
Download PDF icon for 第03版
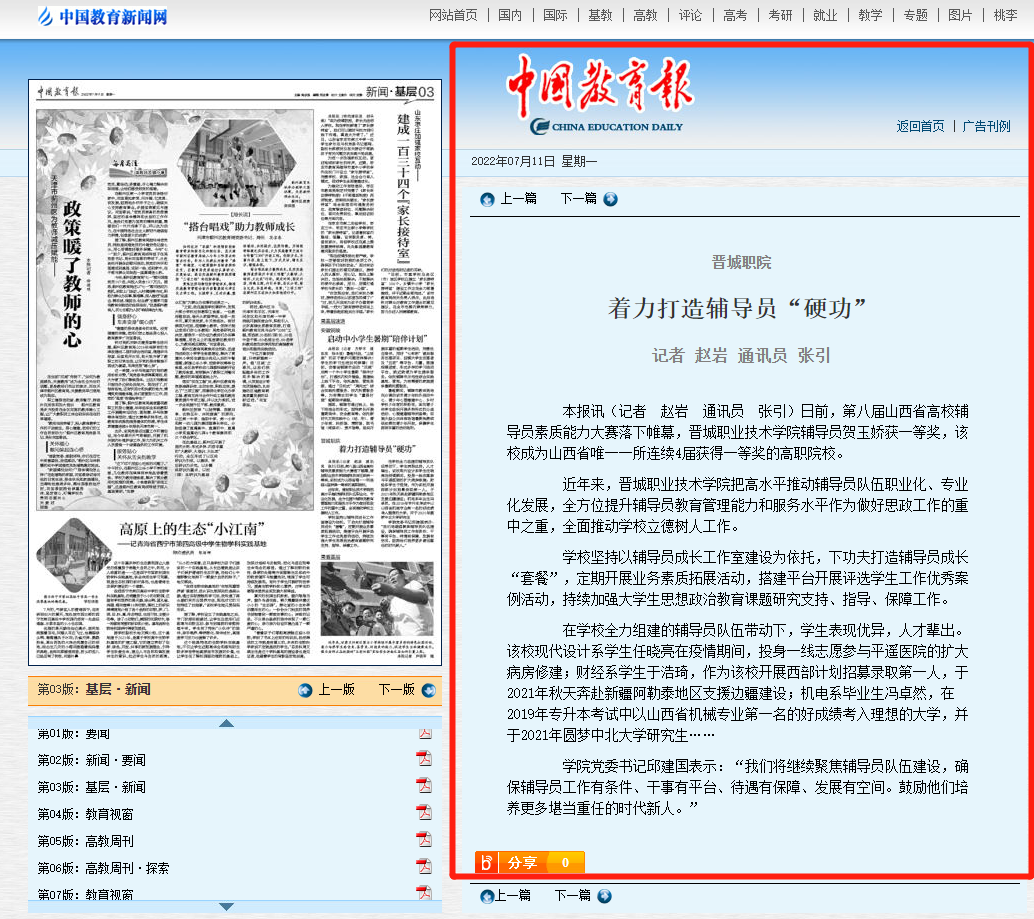424,785
